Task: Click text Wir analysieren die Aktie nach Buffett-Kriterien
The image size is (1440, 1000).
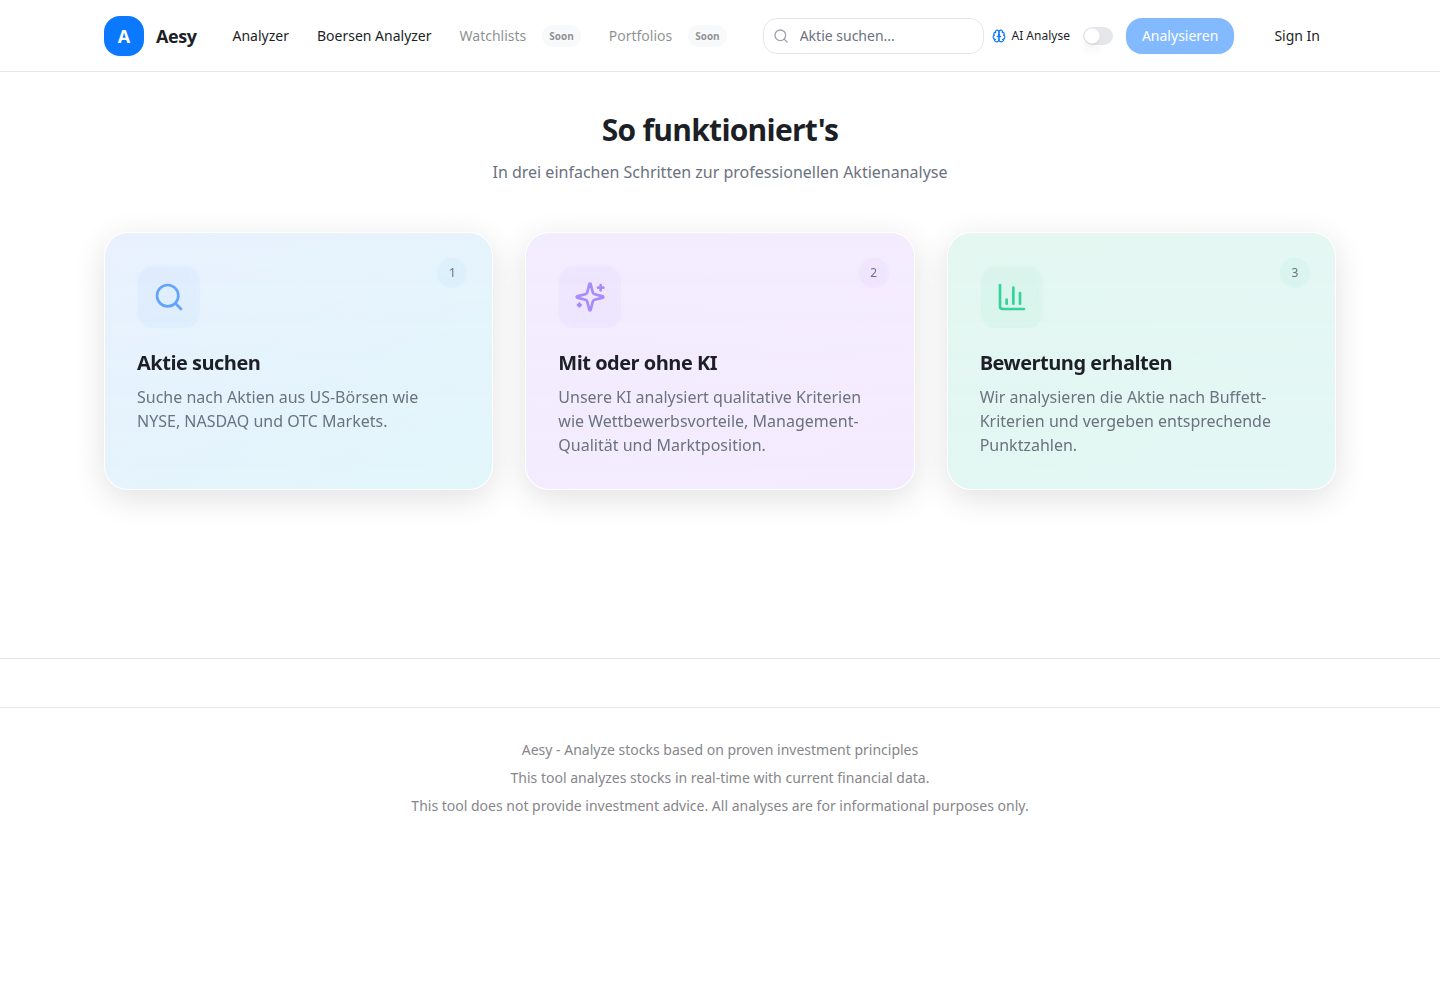Action: pyautogui.click(x=1125, y=421)
